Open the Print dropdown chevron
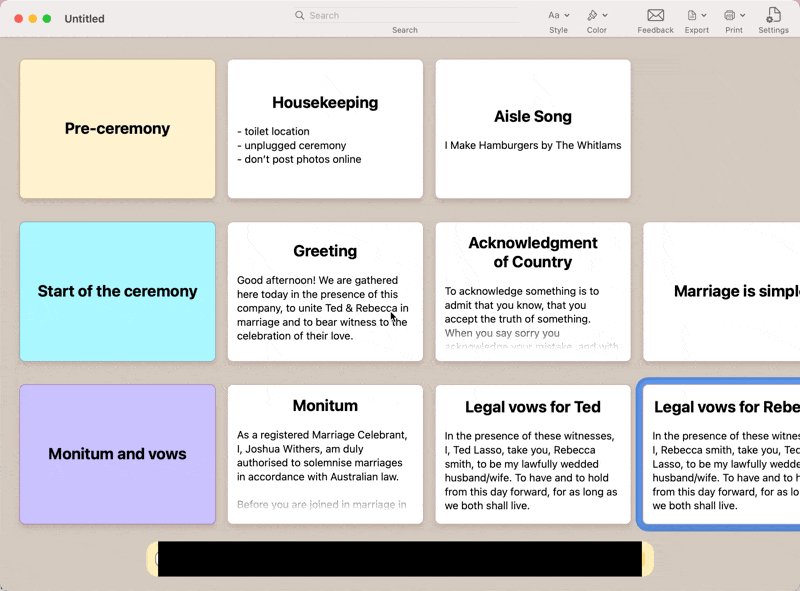This screenshot has height=591, width=800. click(743, 15)
